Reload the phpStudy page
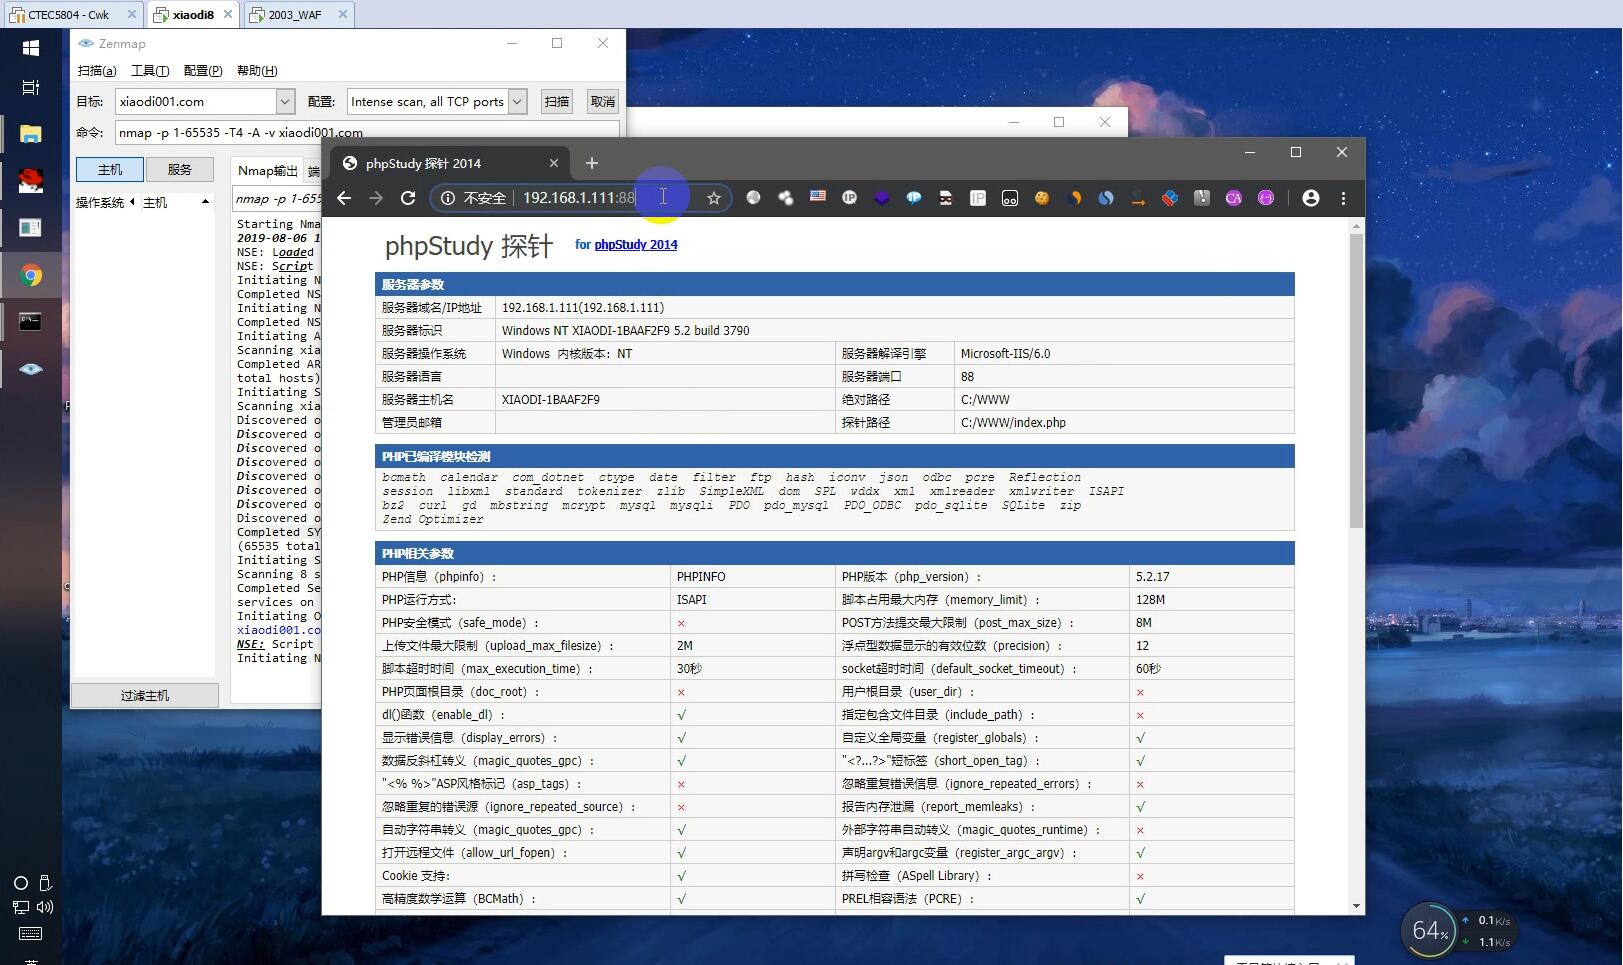 point(408,198)
